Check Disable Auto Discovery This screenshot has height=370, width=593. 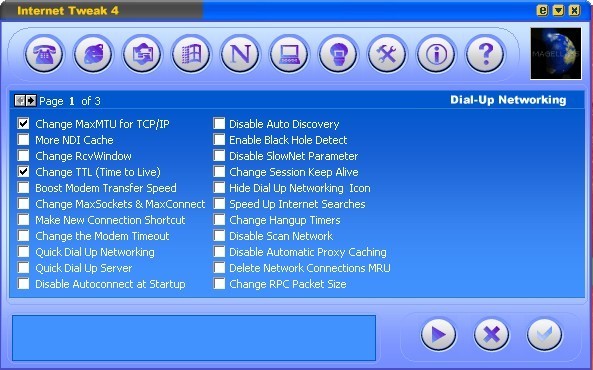coord(219,123)
